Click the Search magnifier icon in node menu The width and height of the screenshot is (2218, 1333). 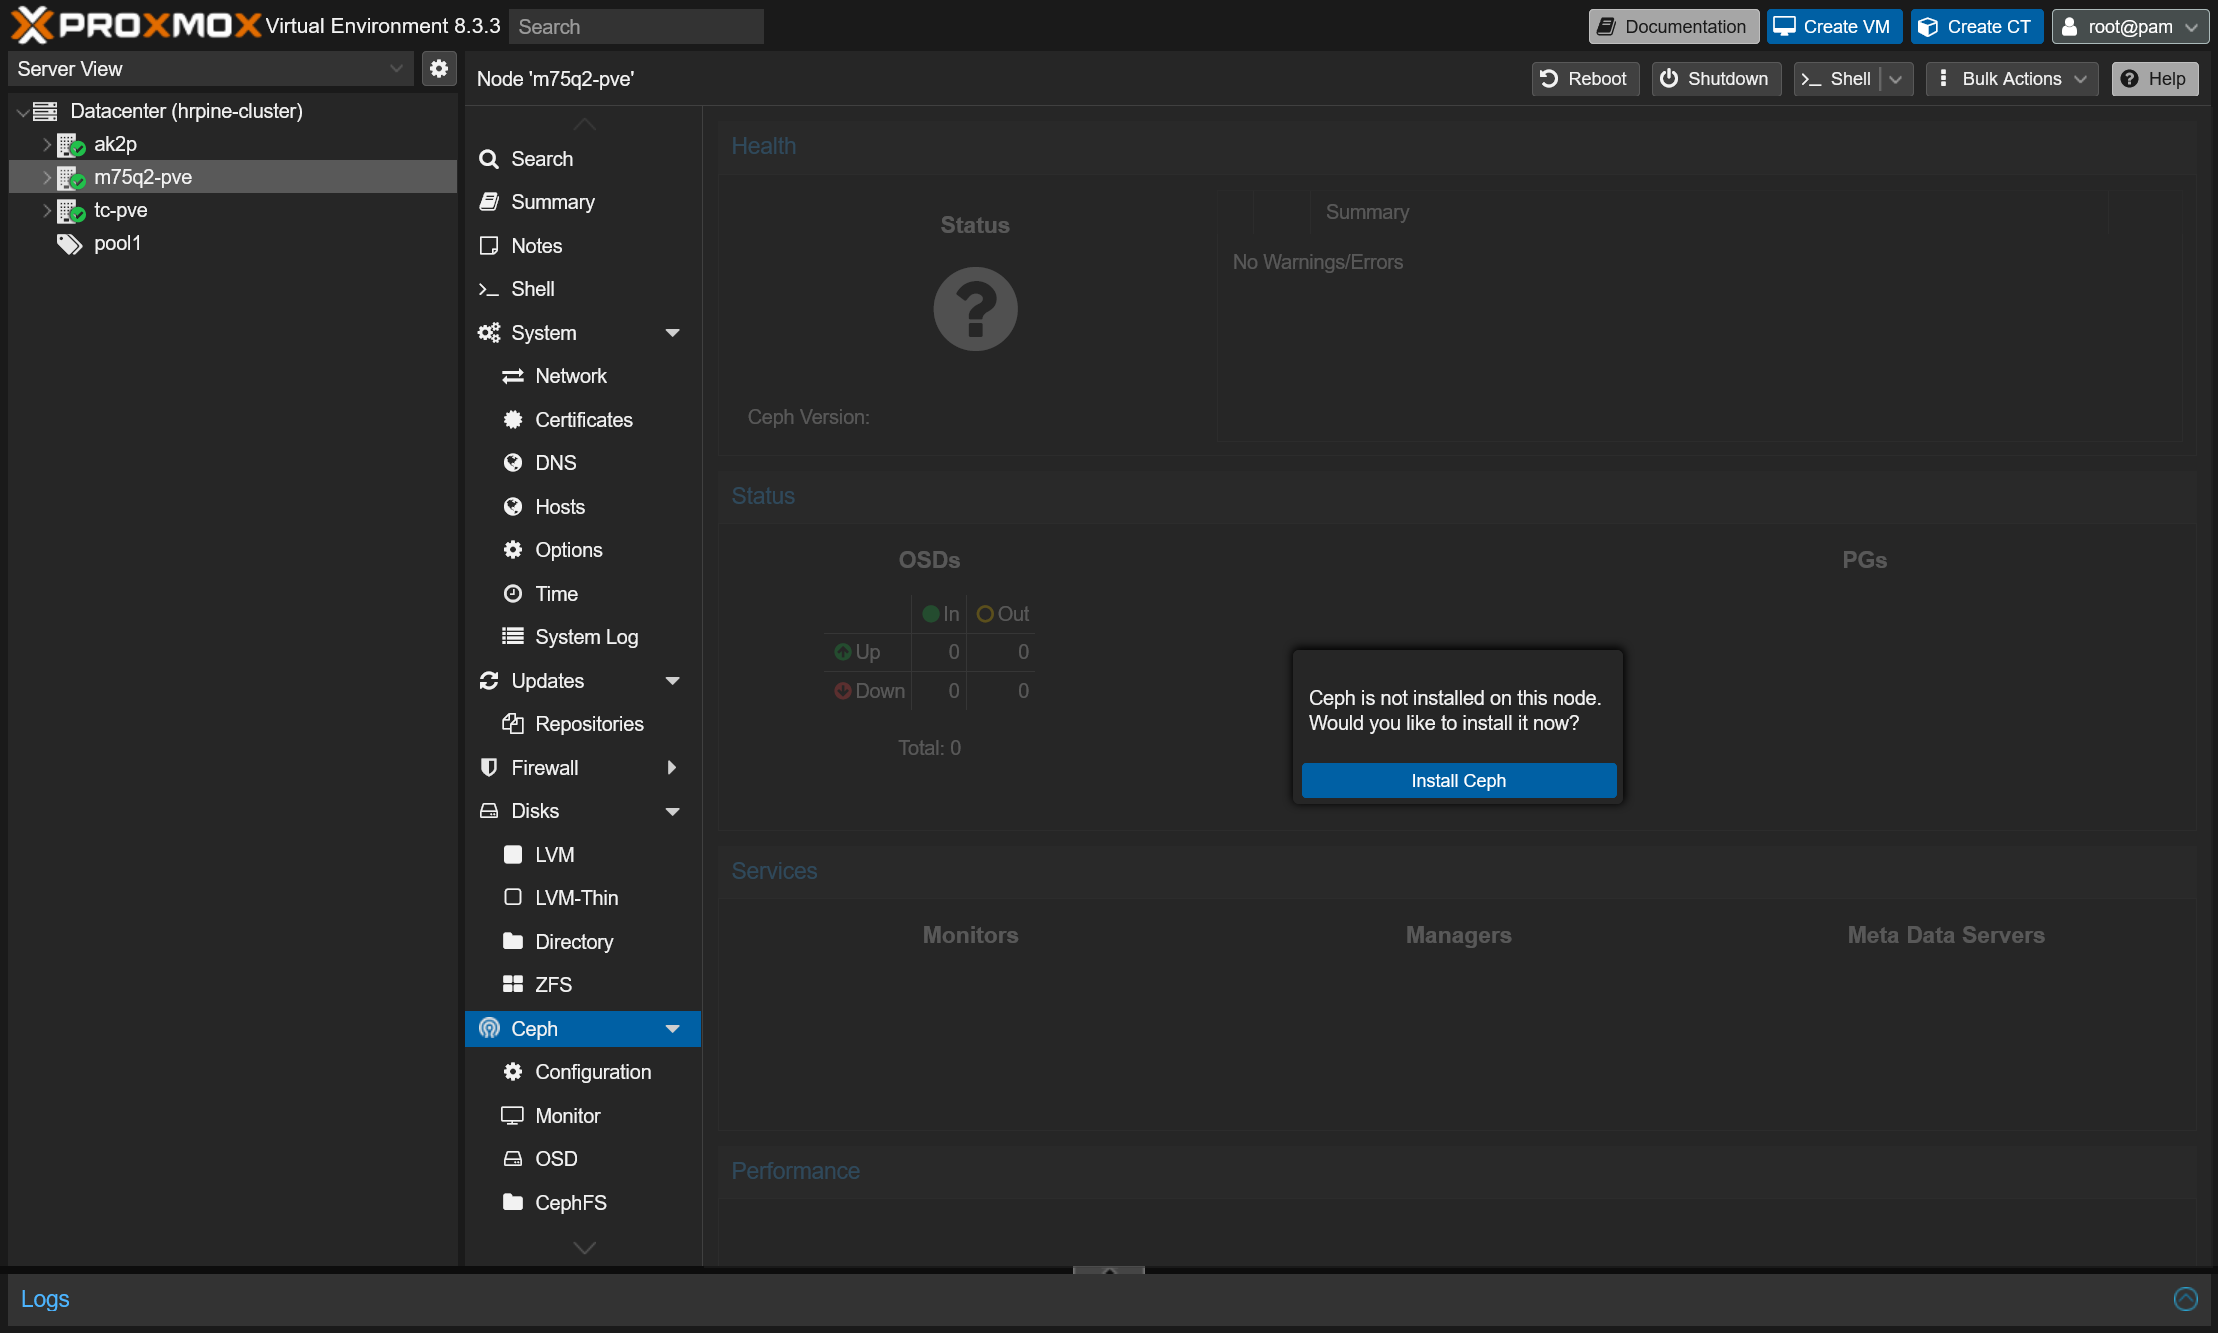point(489,159)
